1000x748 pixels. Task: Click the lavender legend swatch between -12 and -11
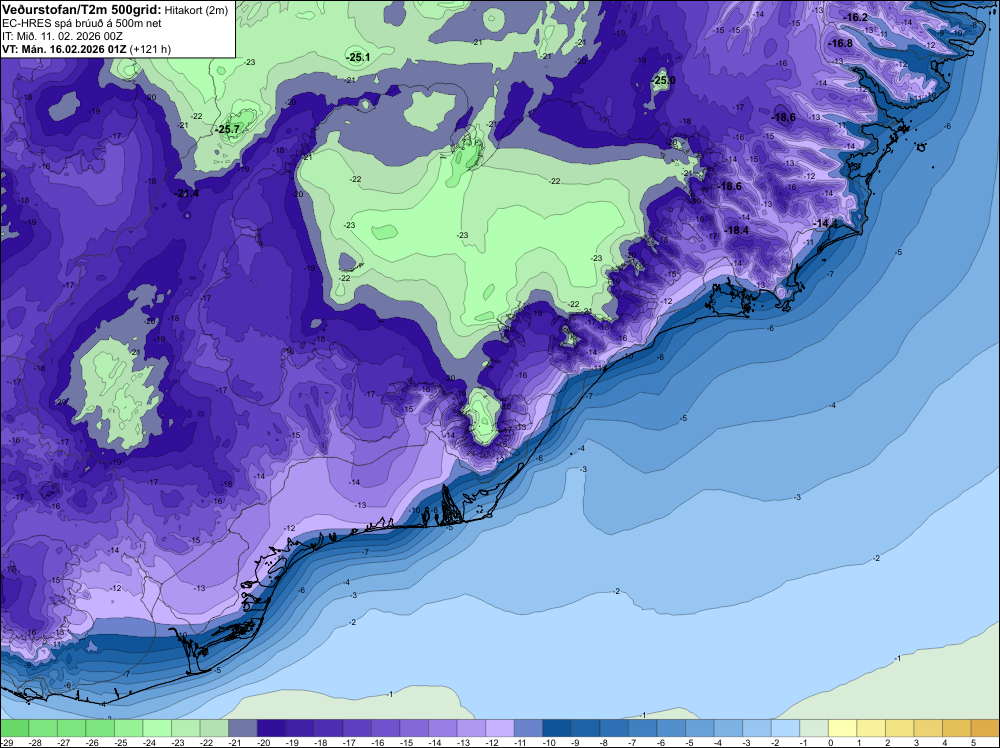coord(500,728)
